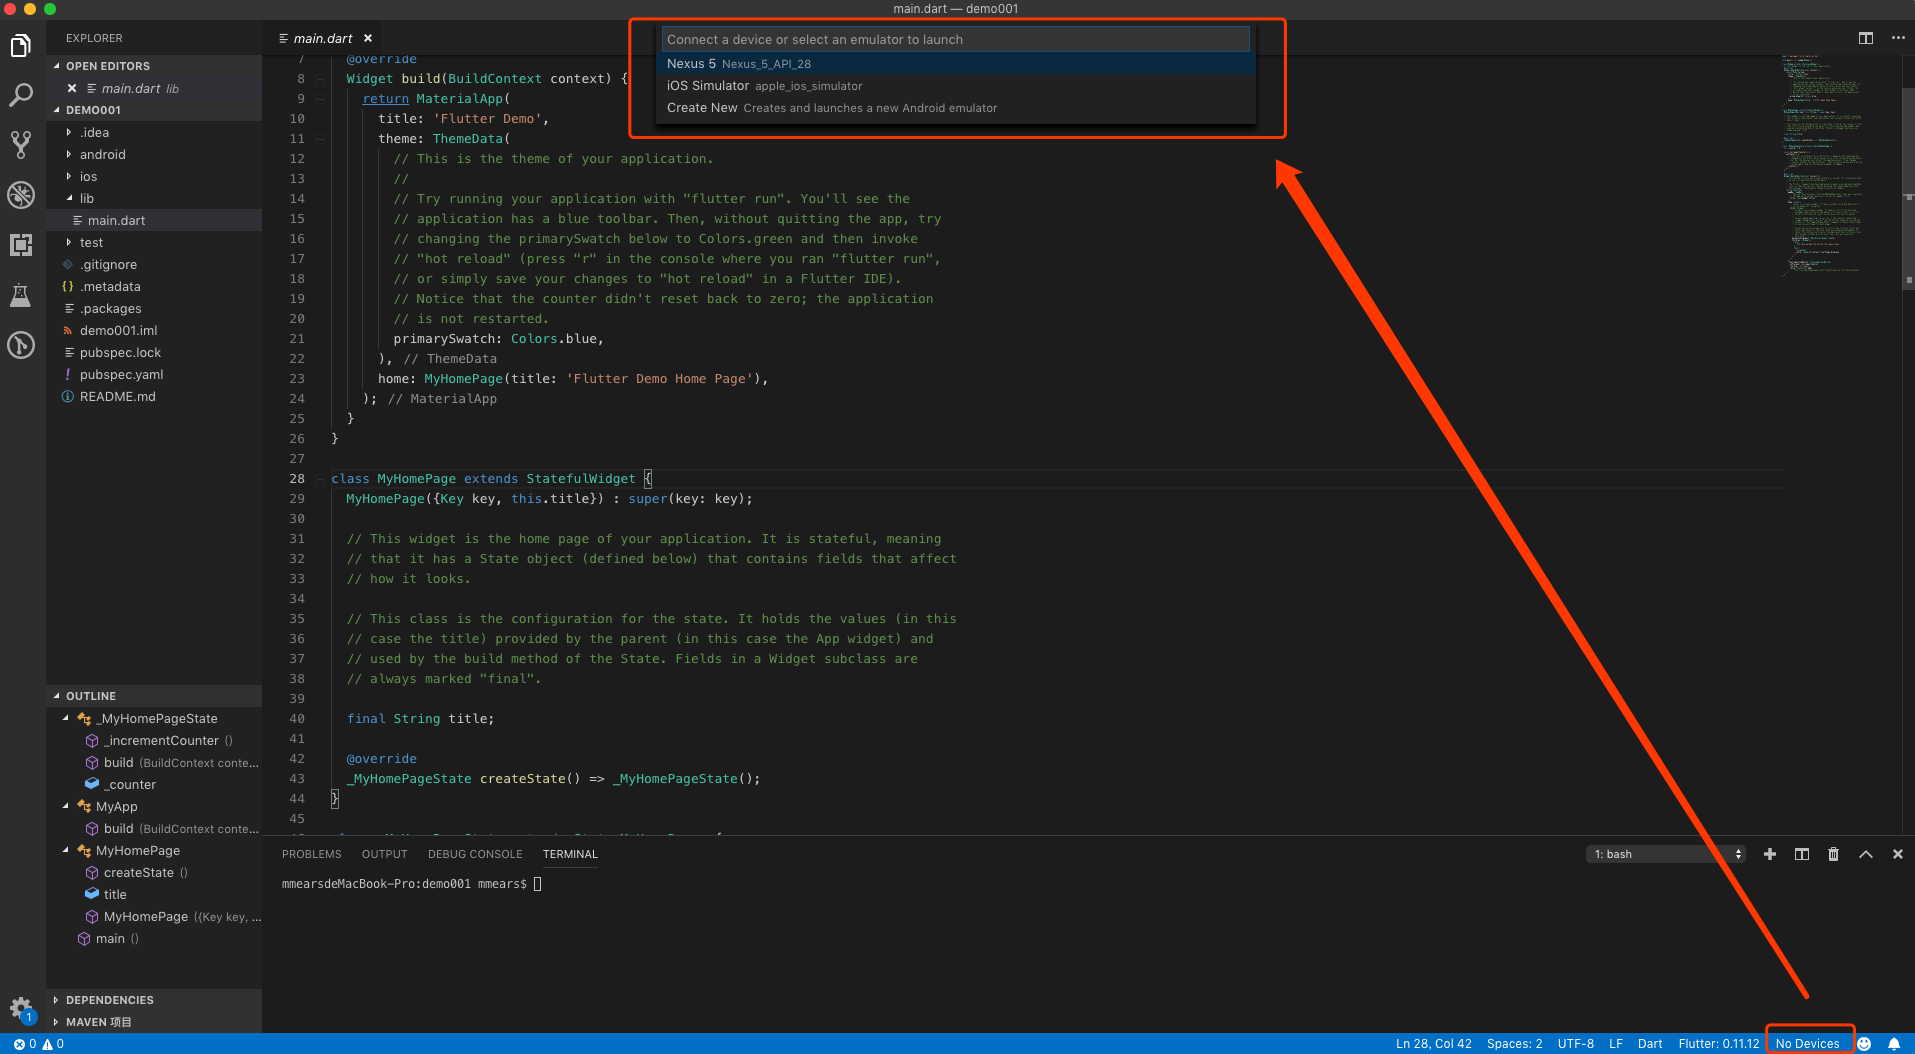The image size is (1915, 1054).
Task: Select Create New Android emulator option
Action: point(955,107)
